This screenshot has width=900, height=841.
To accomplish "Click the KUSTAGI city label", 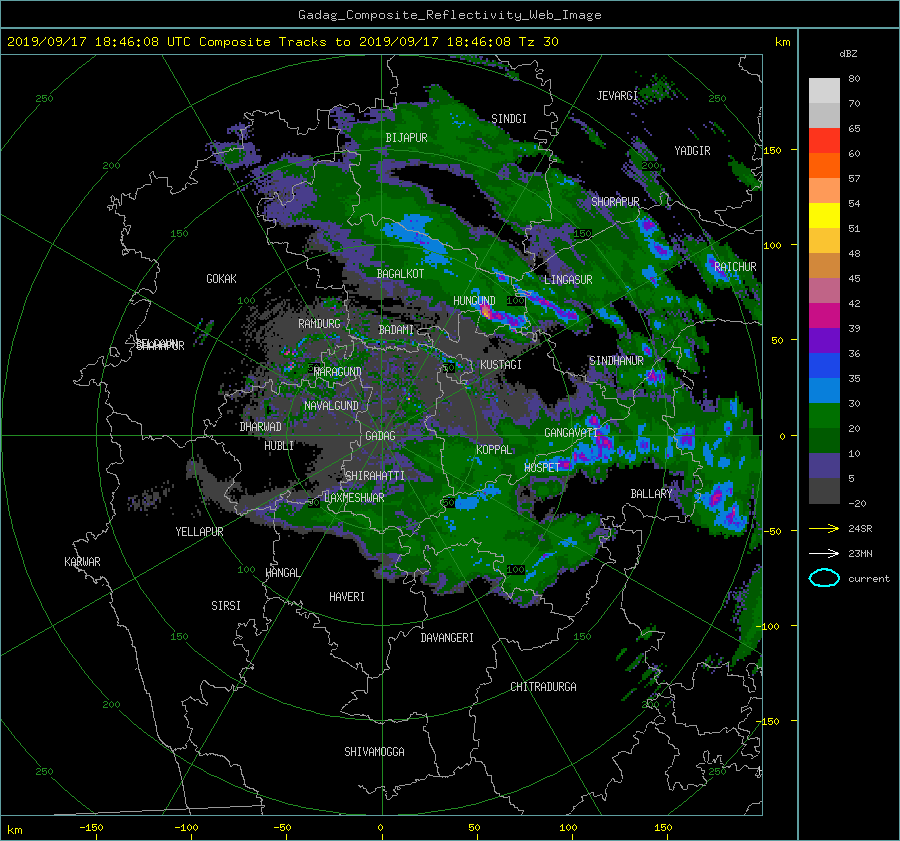I will coord(501,365).
